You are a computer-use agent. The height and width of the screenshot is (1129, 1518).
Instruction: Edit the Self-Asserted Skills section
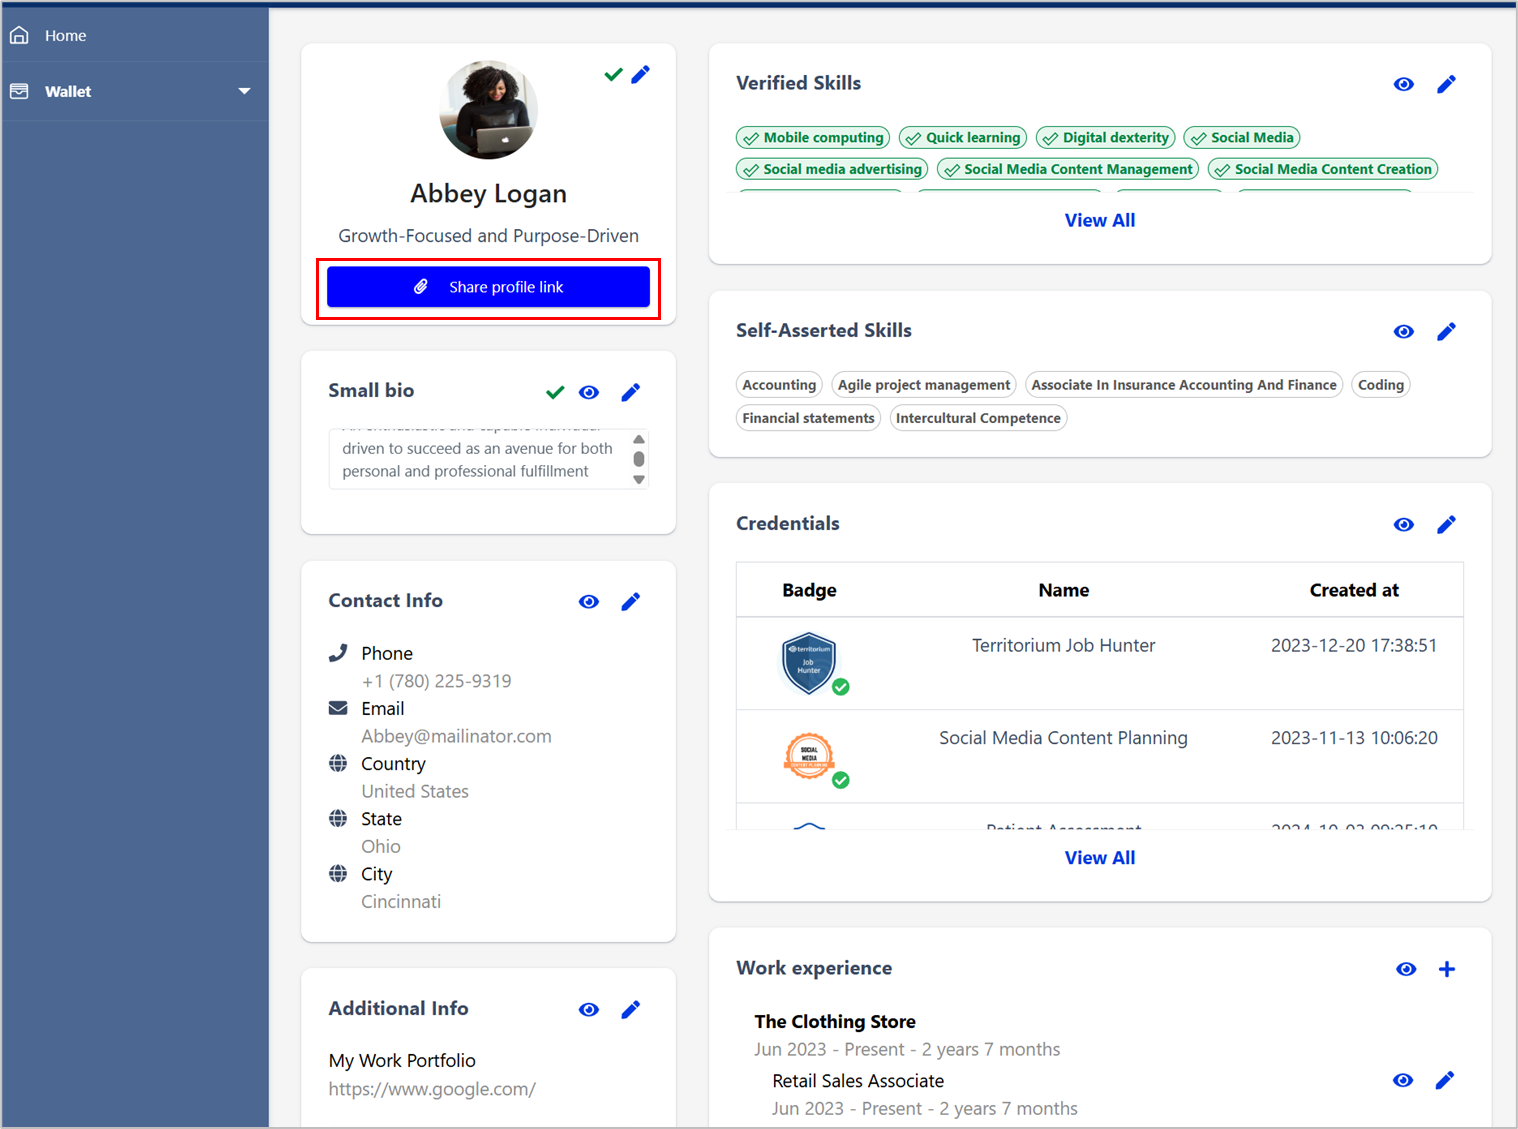tap(1446, 331)
